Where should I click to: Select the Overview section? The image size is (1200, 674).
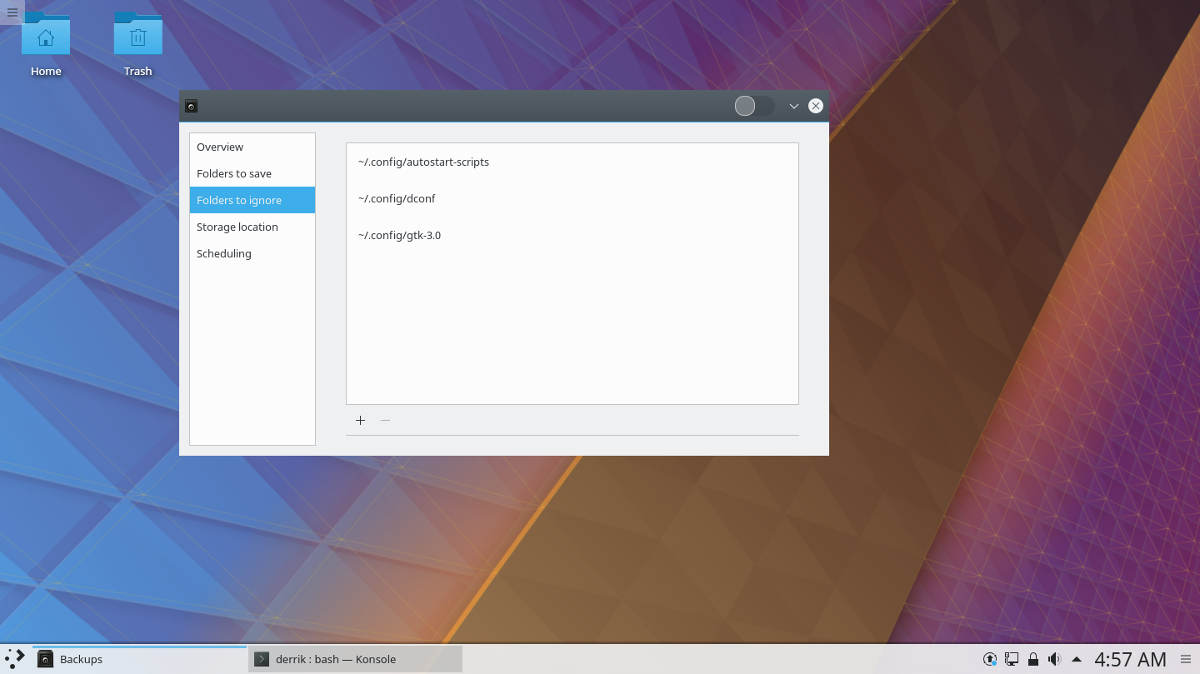(x=252, y=147)
